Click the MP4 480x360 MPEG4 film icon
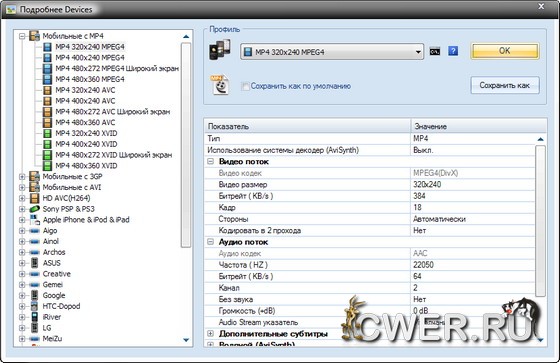Image resolution: width=560 pixels, height=363 pixels. [x=47, y=79]
